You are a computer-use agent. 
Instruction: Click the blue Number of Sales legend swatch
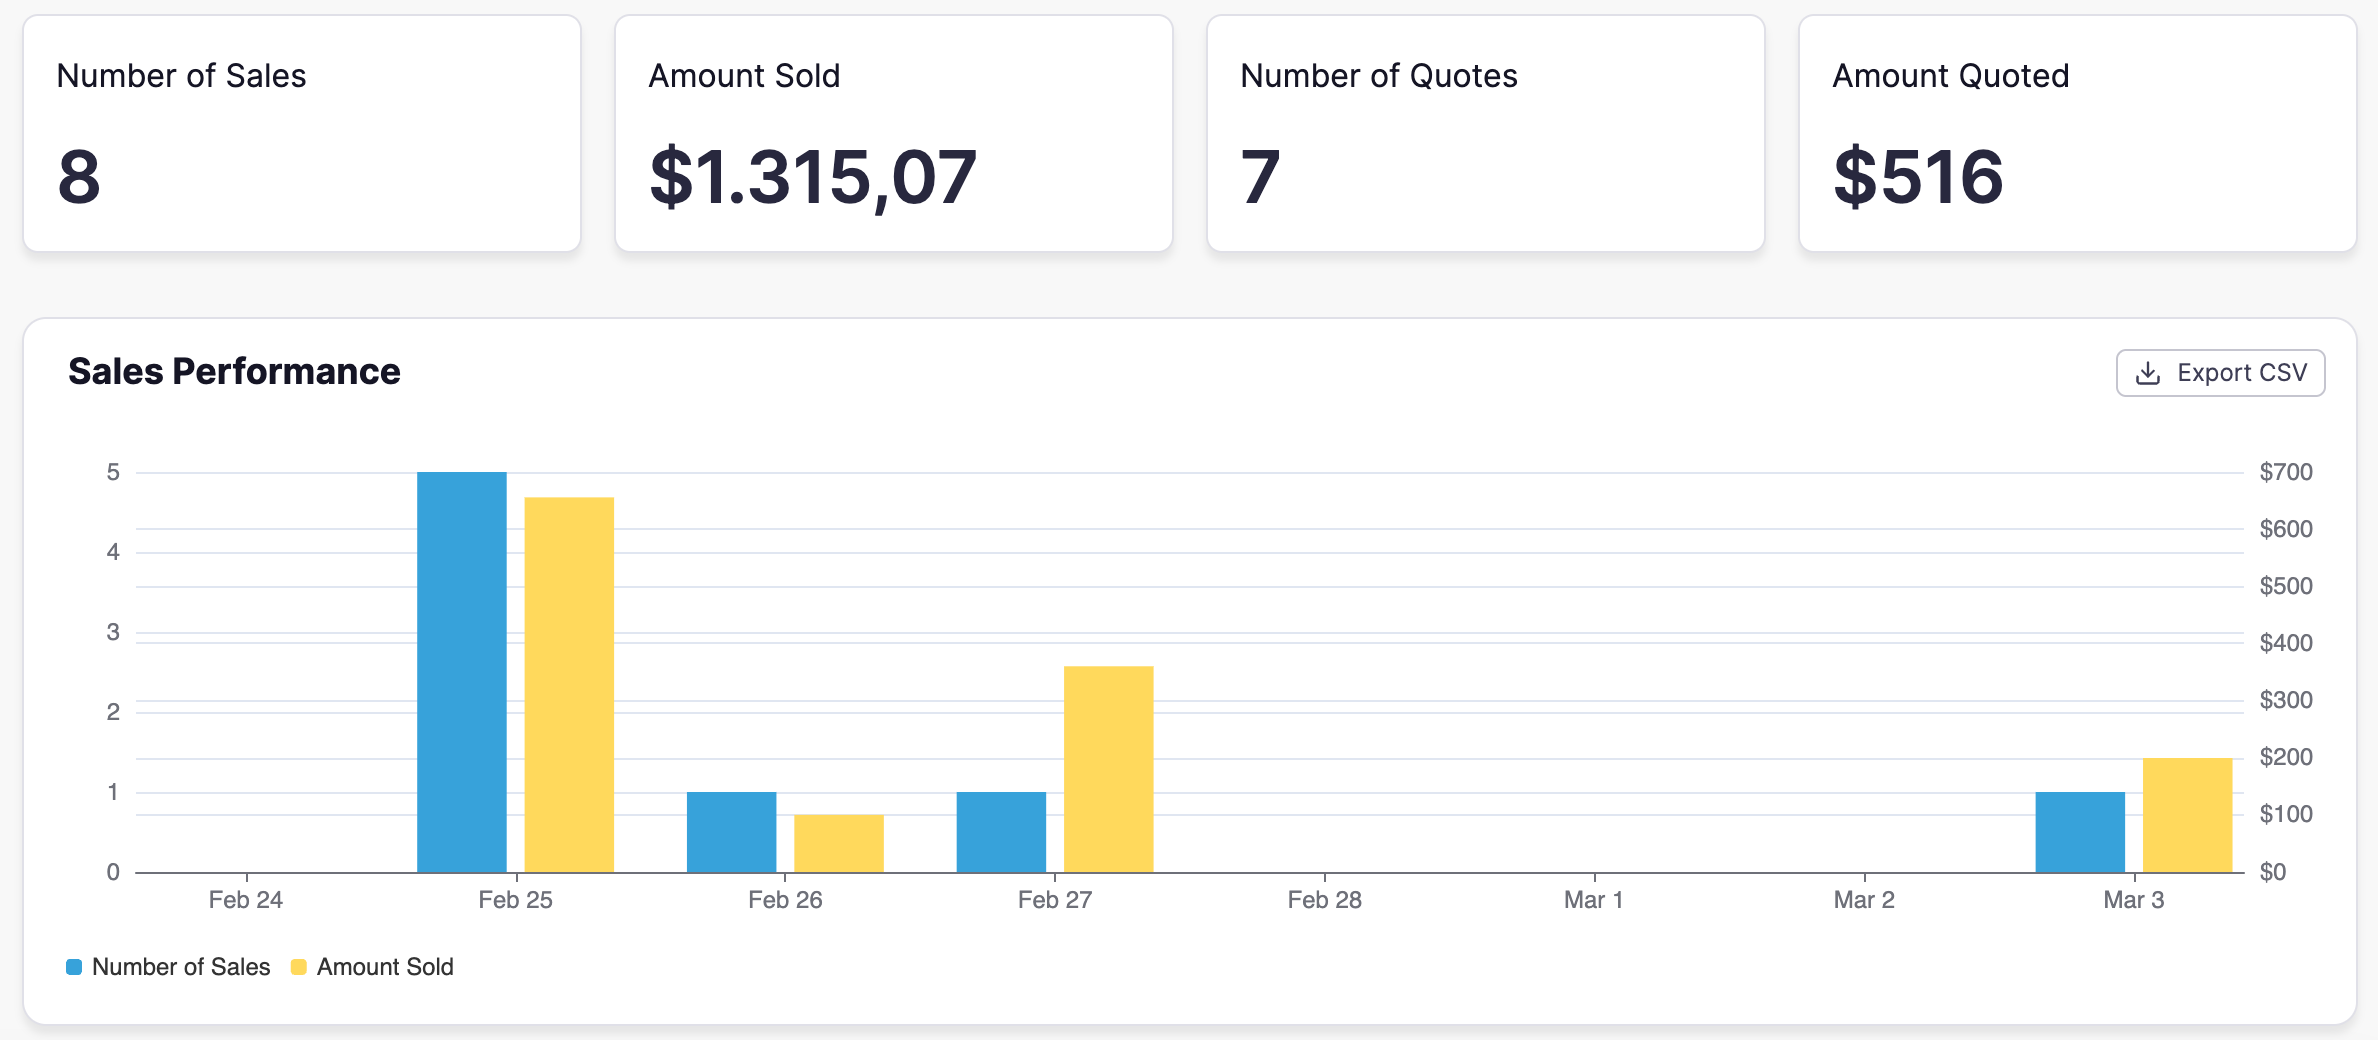pyautogui.click(x=74, y=967)
